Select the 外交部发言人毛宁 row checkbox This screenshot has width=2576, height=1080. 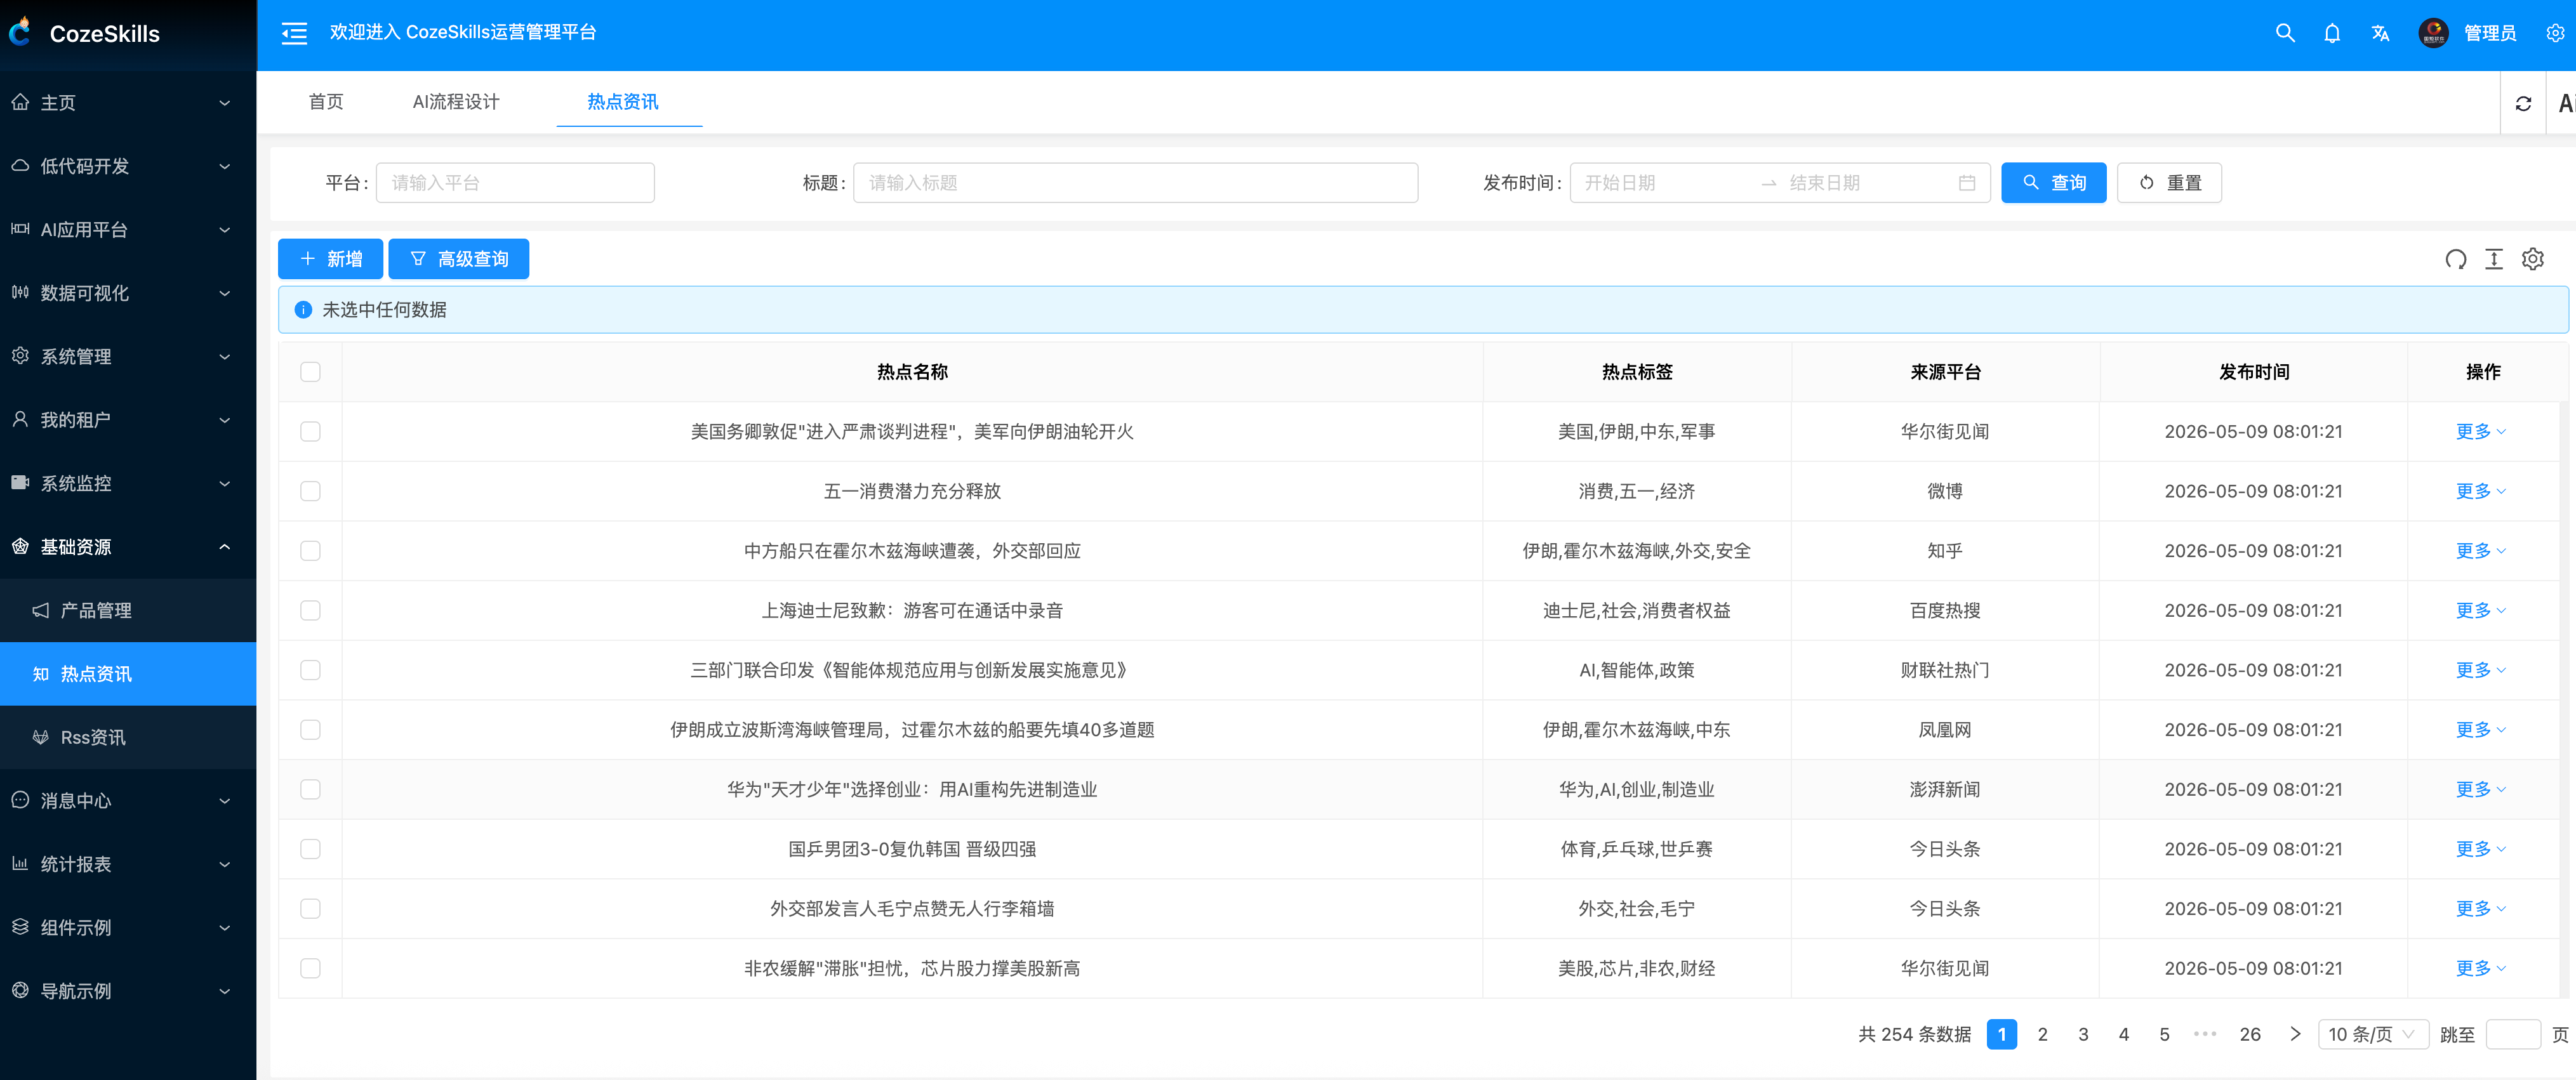click(x=310, y=909)
